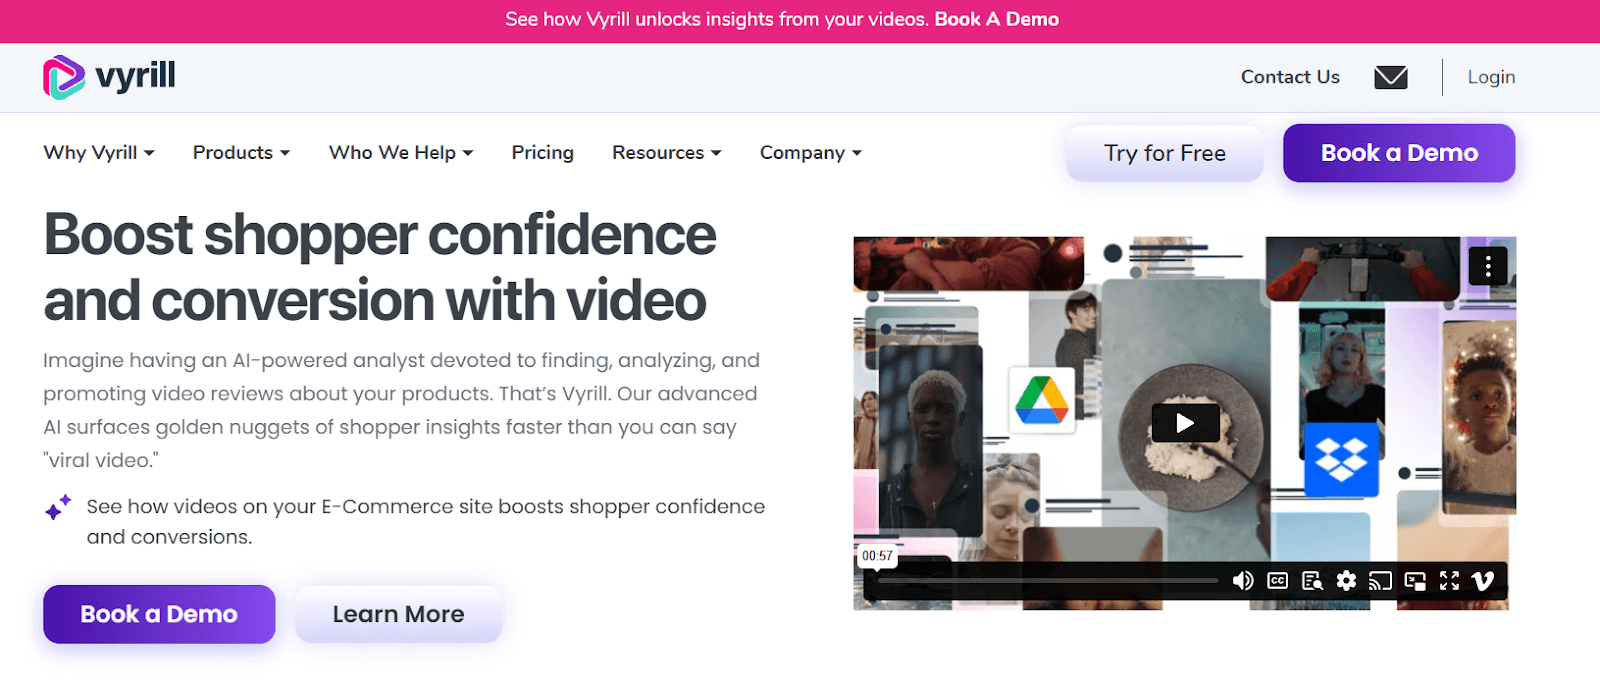Viewport: 1600px width, 686px height.
Task: Click the video progress bar
Action: (1048, 581)
